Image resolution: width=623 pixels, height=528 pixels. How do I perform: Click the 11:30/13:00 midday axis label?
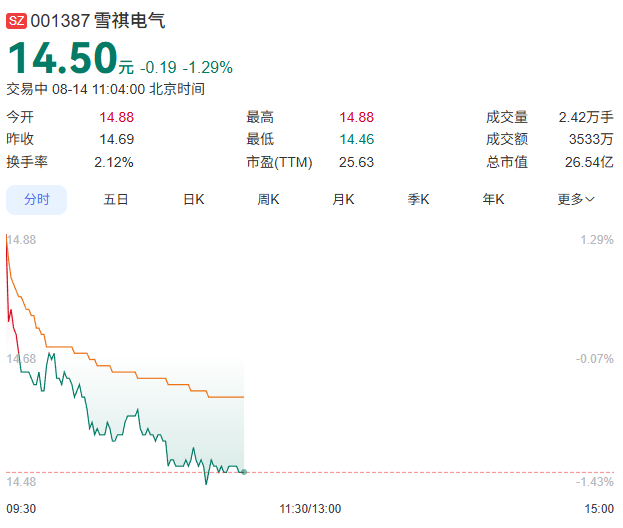(x=310, y=509)
